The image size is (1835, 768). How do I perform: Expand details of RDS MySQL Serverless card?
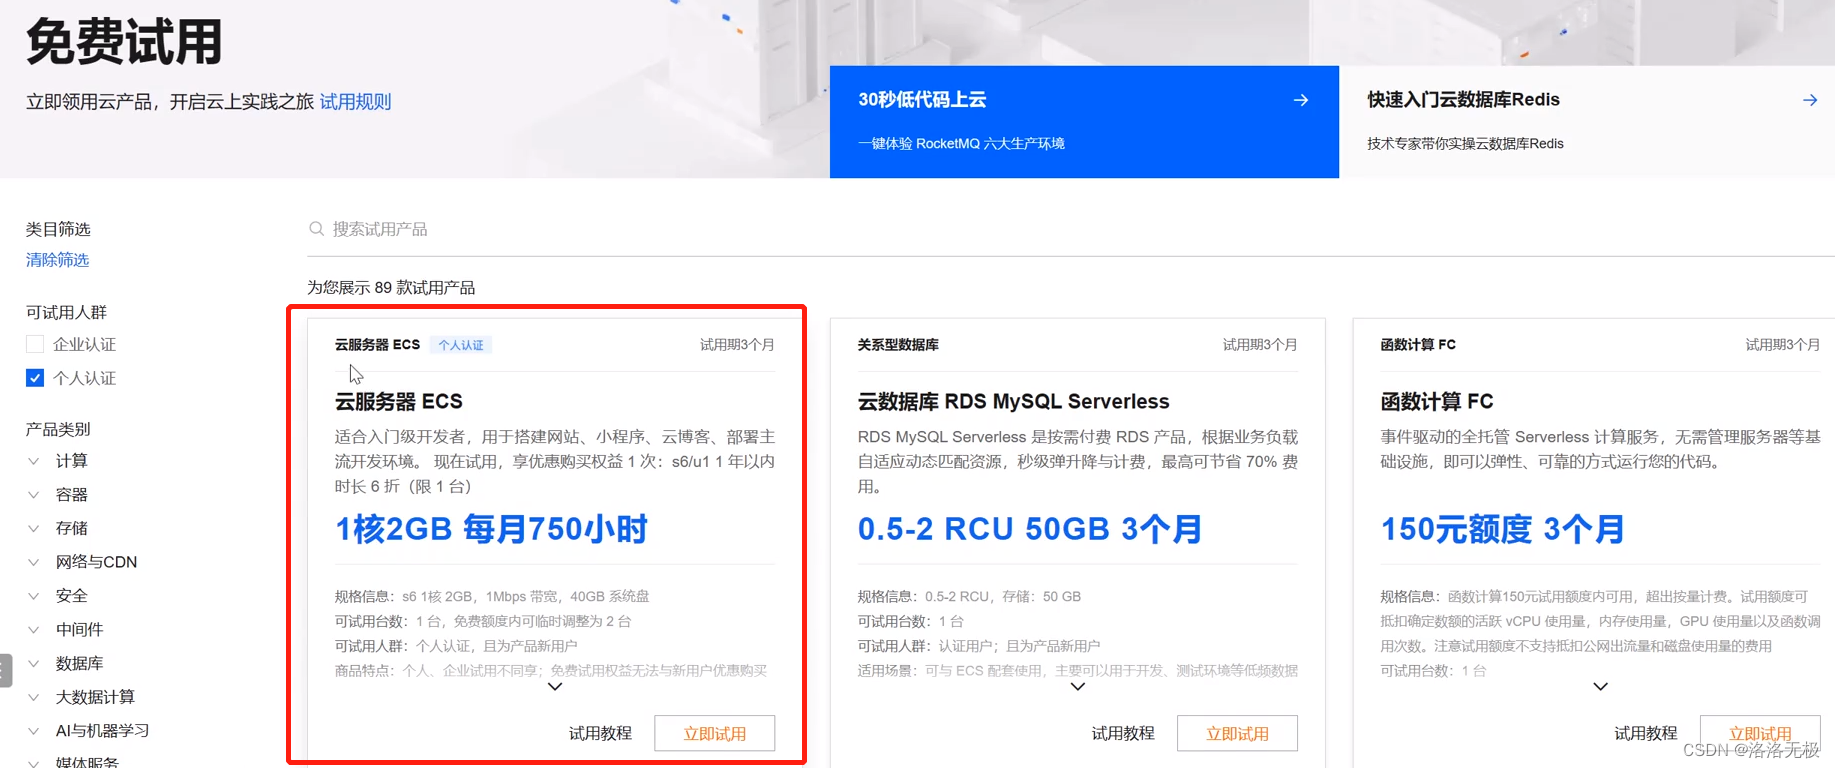coord(1077,687)
